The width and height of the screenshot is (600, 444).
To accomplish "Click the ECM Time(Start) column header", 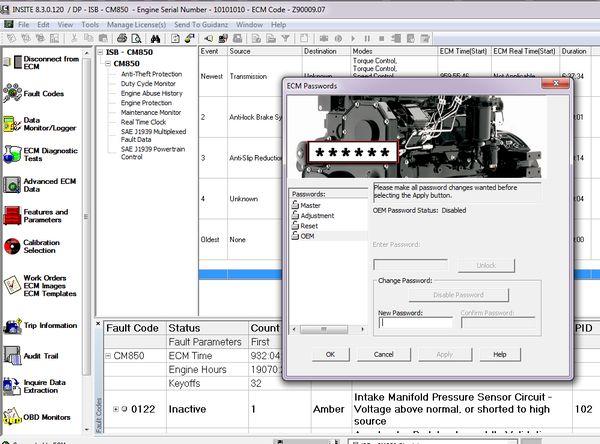I will point(464,51).
